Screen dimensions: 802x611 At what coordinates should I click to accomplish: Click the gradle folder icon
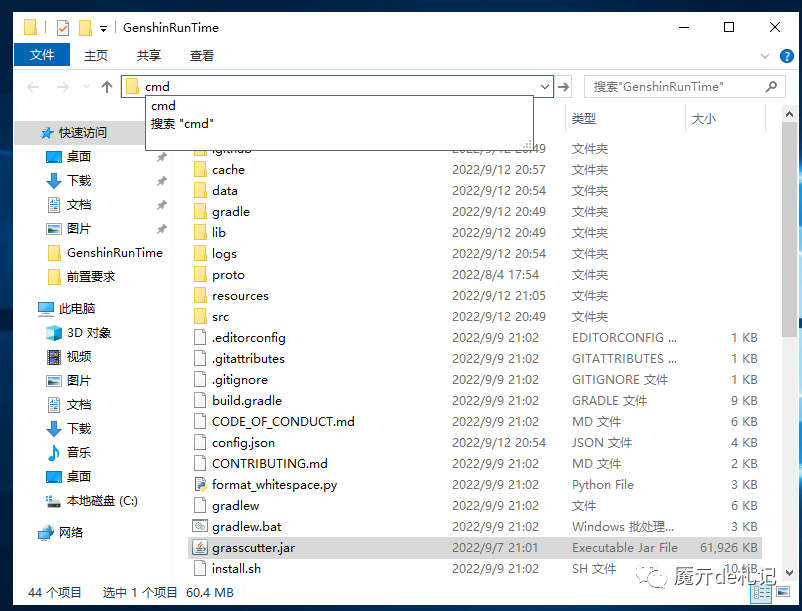pyautogui.click(x=200, y=212)
